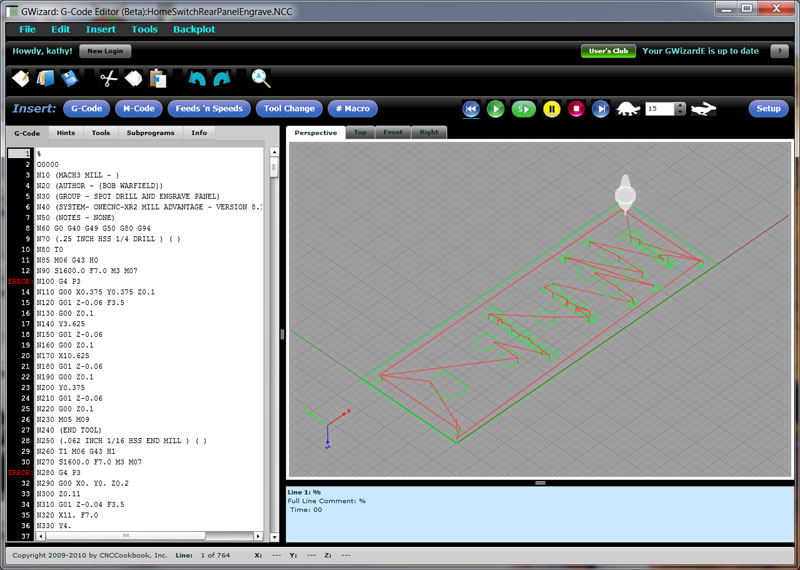800x570 pixels.
Task: Save using the floppy disk icon
Action: click(70, 77)
